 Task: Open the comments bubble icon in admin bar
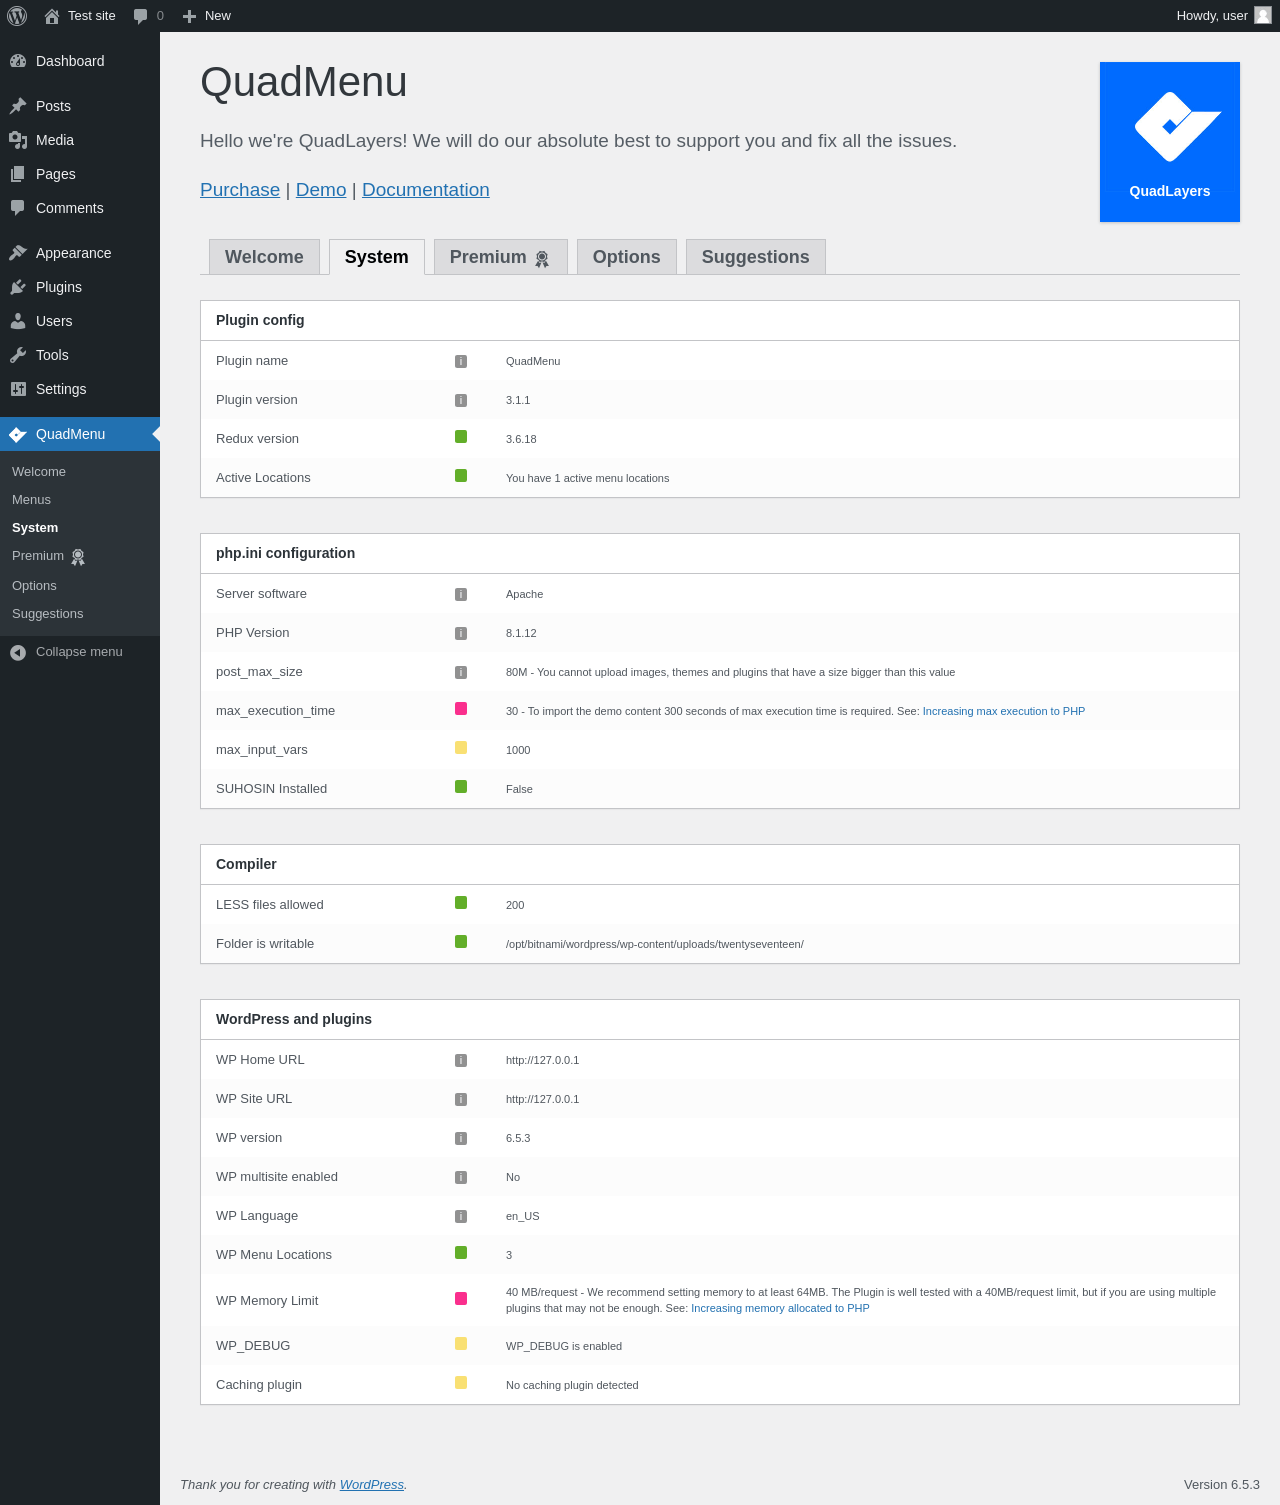pyautogui.click(x=141, y=16)
